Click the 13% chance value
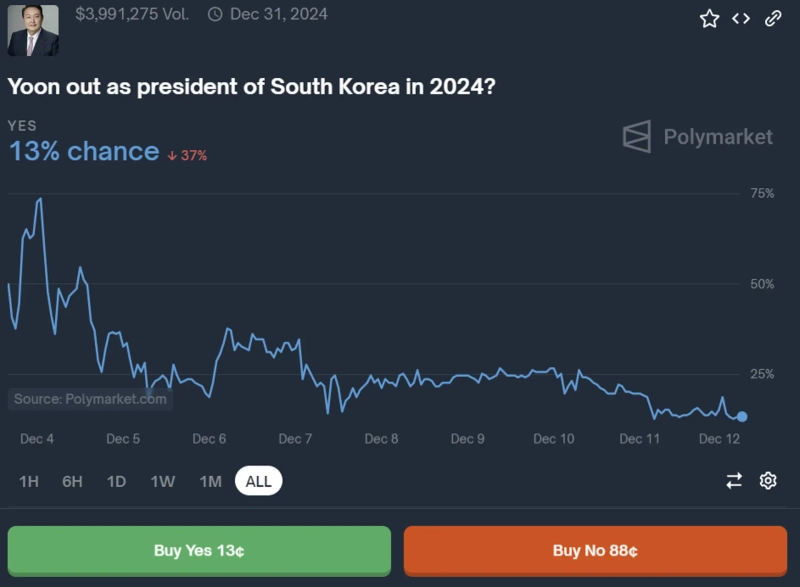Viewport: 800px width, 587px height. [x=84, y=152]
